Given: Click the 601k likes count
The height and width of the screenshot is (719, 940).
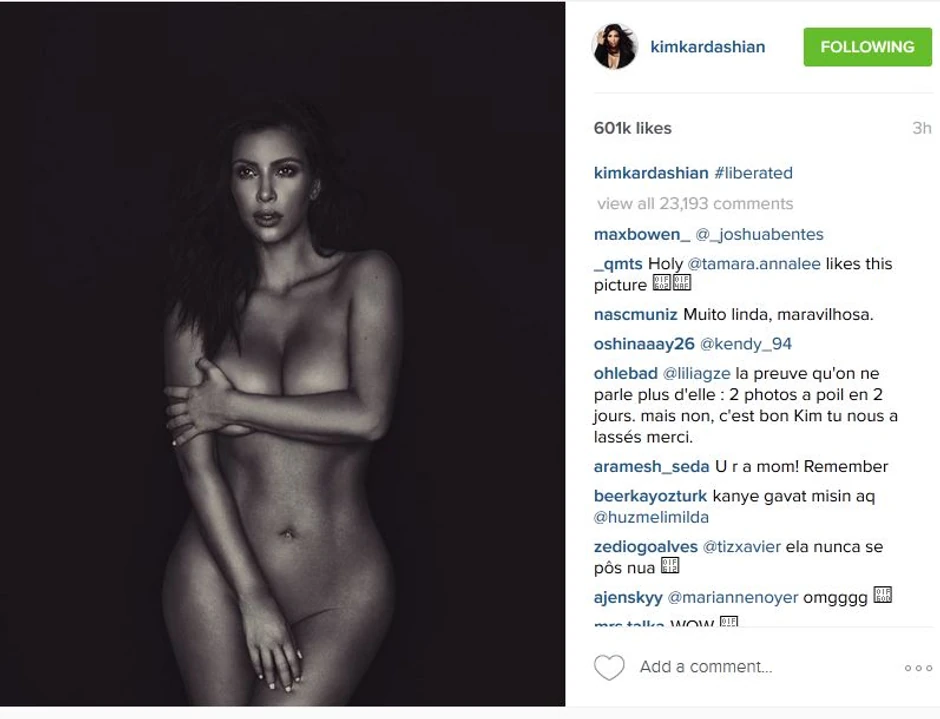Looking at the screenshot, I should point(632,128).
